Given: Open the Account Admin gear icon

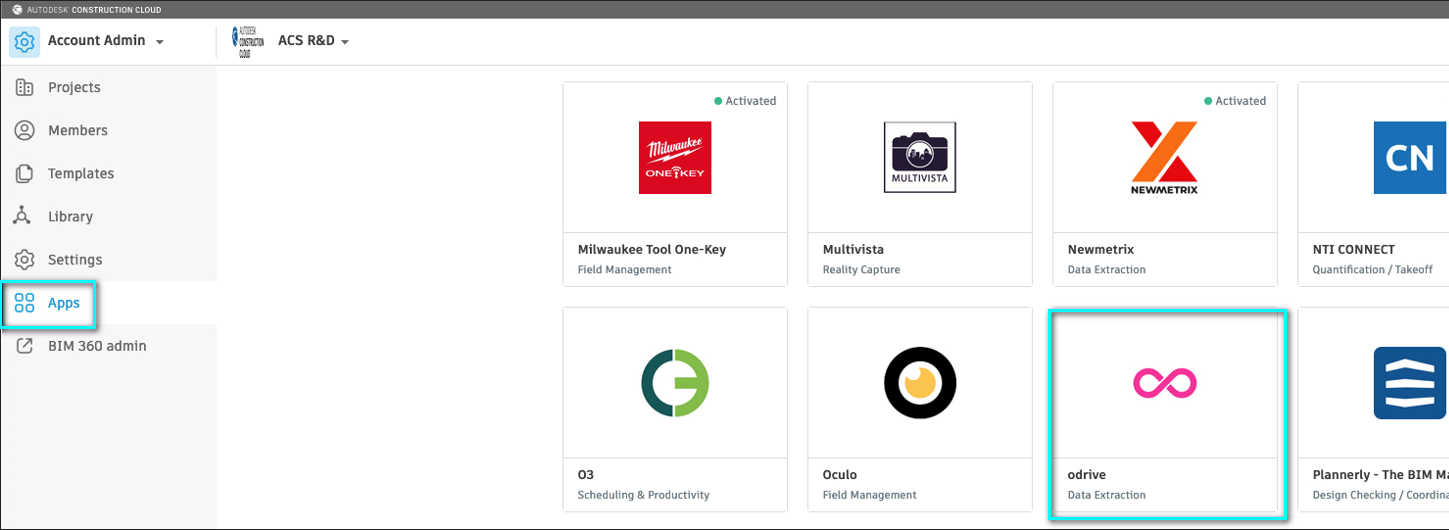Looking at the screenshot, I should [25, 42].
